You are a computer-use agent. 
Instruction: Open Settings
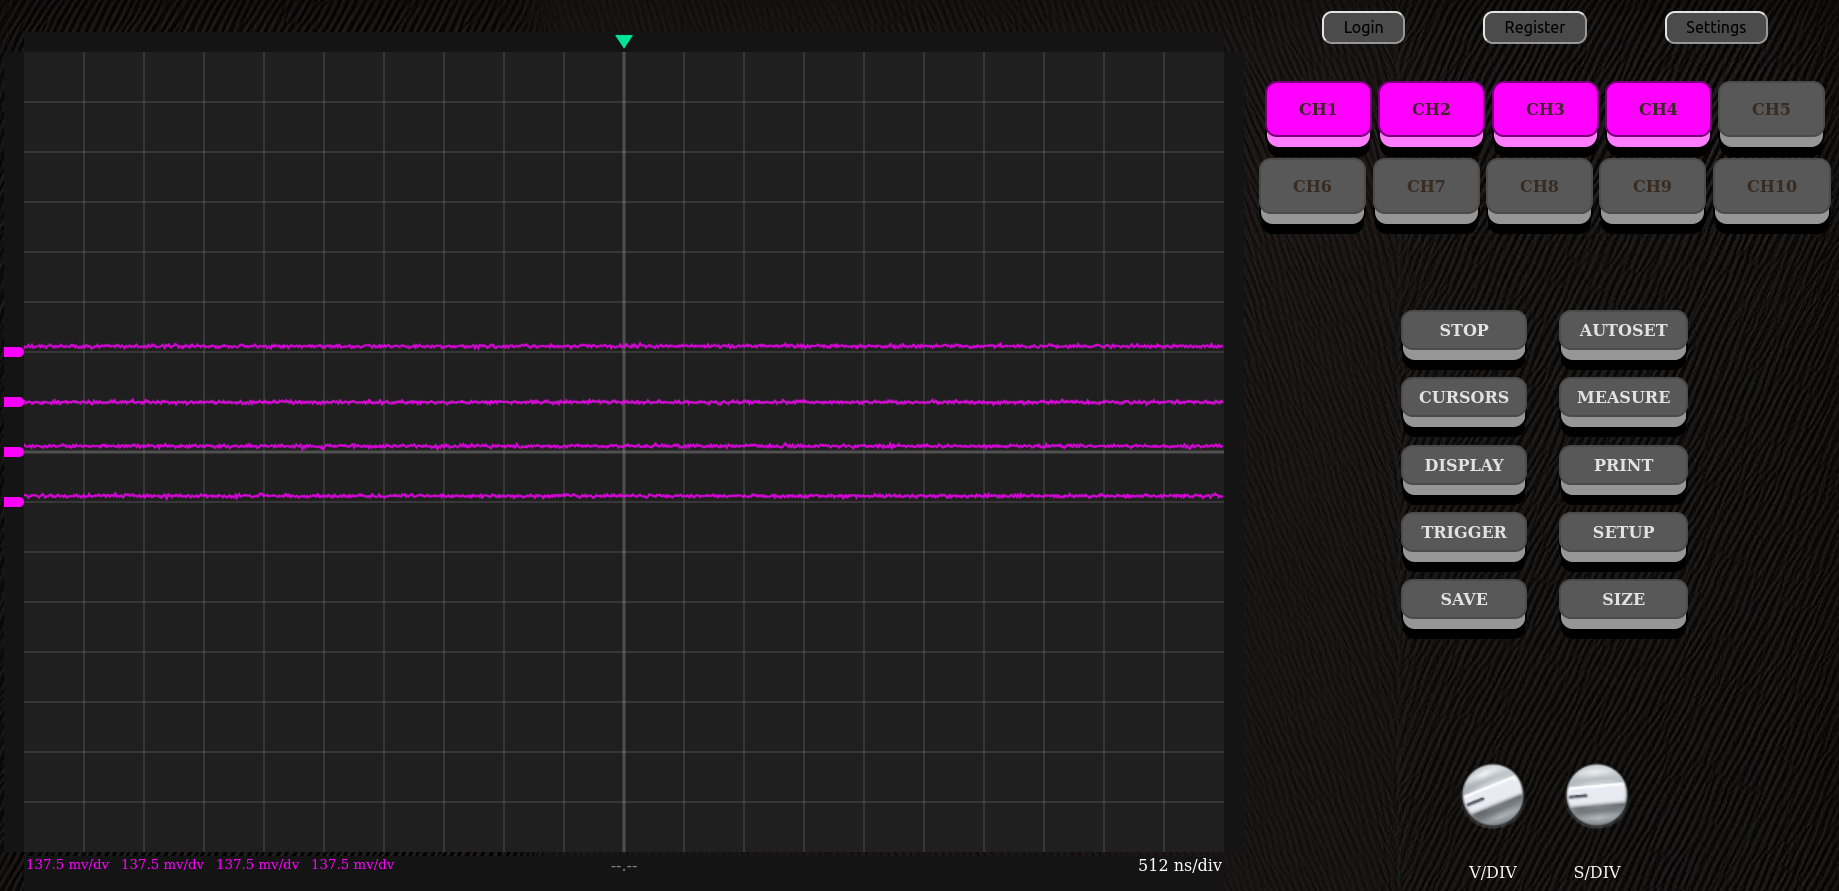(x=1716, y=27)
